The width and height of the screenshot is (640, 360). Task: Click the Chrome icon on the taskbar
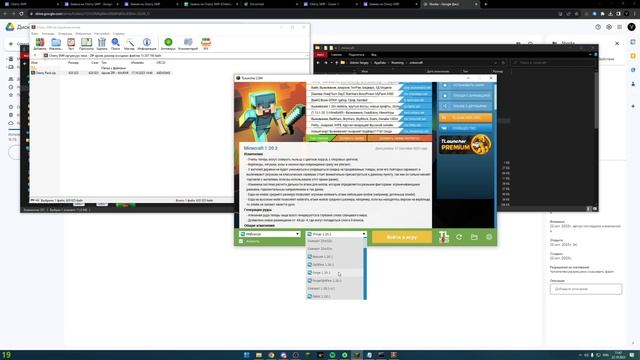click(x=271, y=355)
